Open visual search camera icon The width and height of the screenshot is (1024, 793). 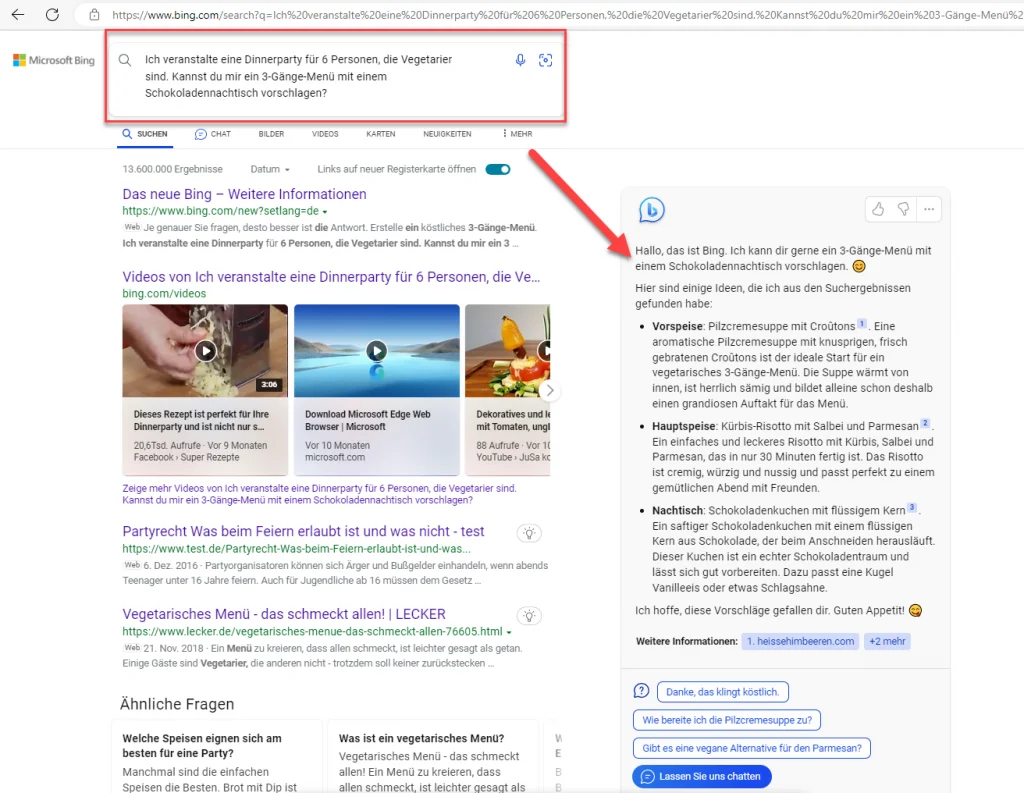pyautogui.click(x=545, y=60)
